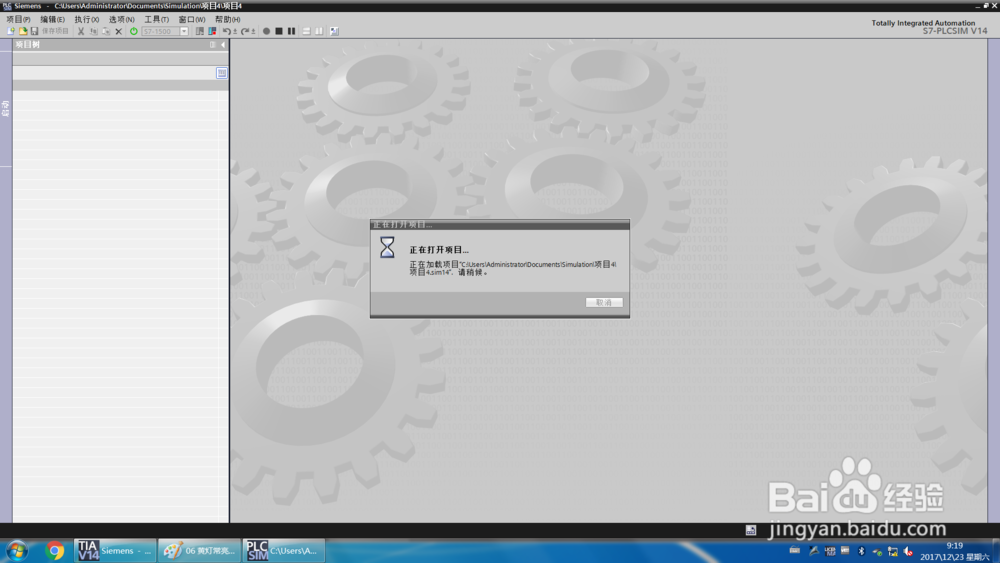Click 取消 to cancel project loading
This screenshot has width=1000, height=563.
(x=604, y=302)
